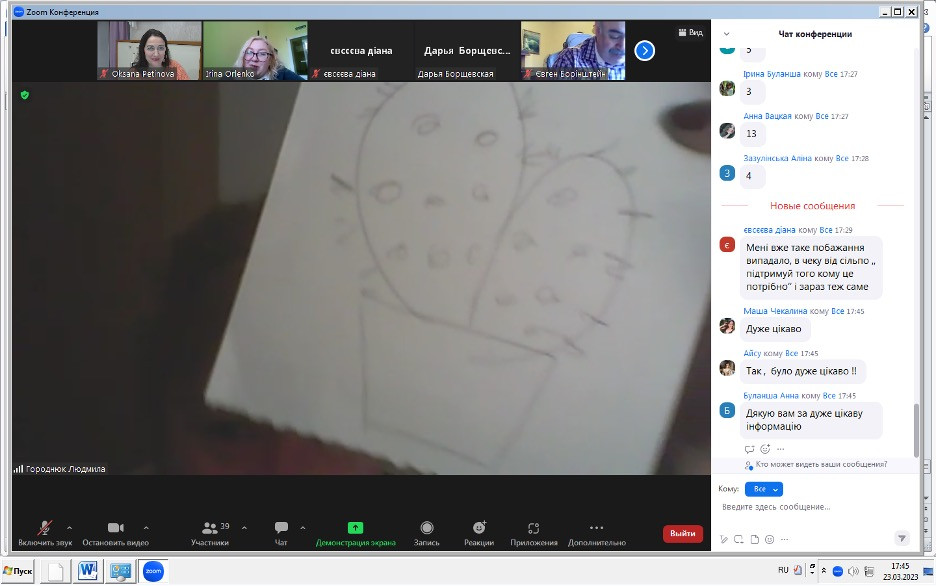Show next participants in video strip
Viewport: 936px width, 586px height.
pyautogui.click(x=645, y=51)
